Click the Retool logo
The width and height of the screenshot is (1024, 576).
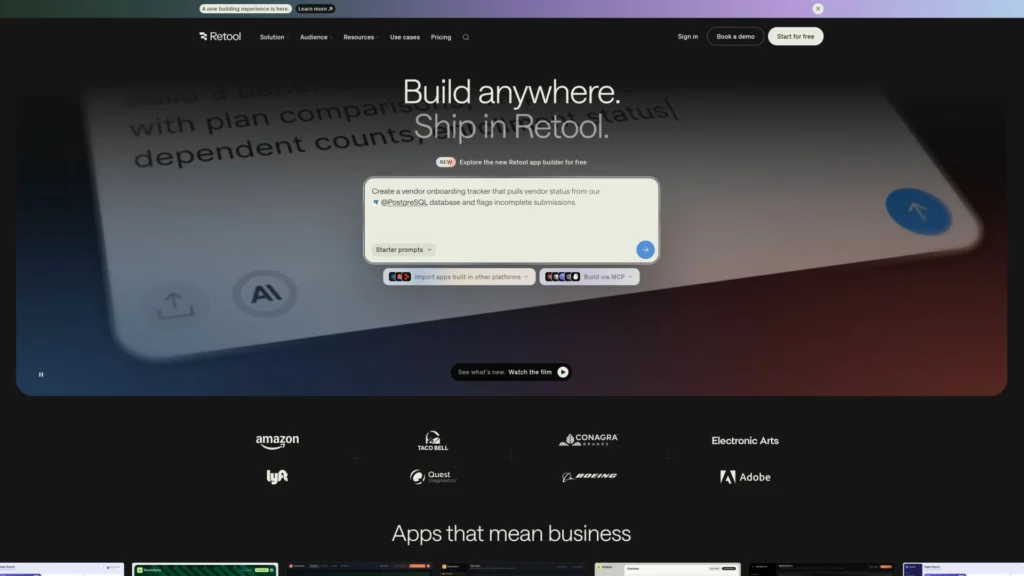[x=220, y=37]
